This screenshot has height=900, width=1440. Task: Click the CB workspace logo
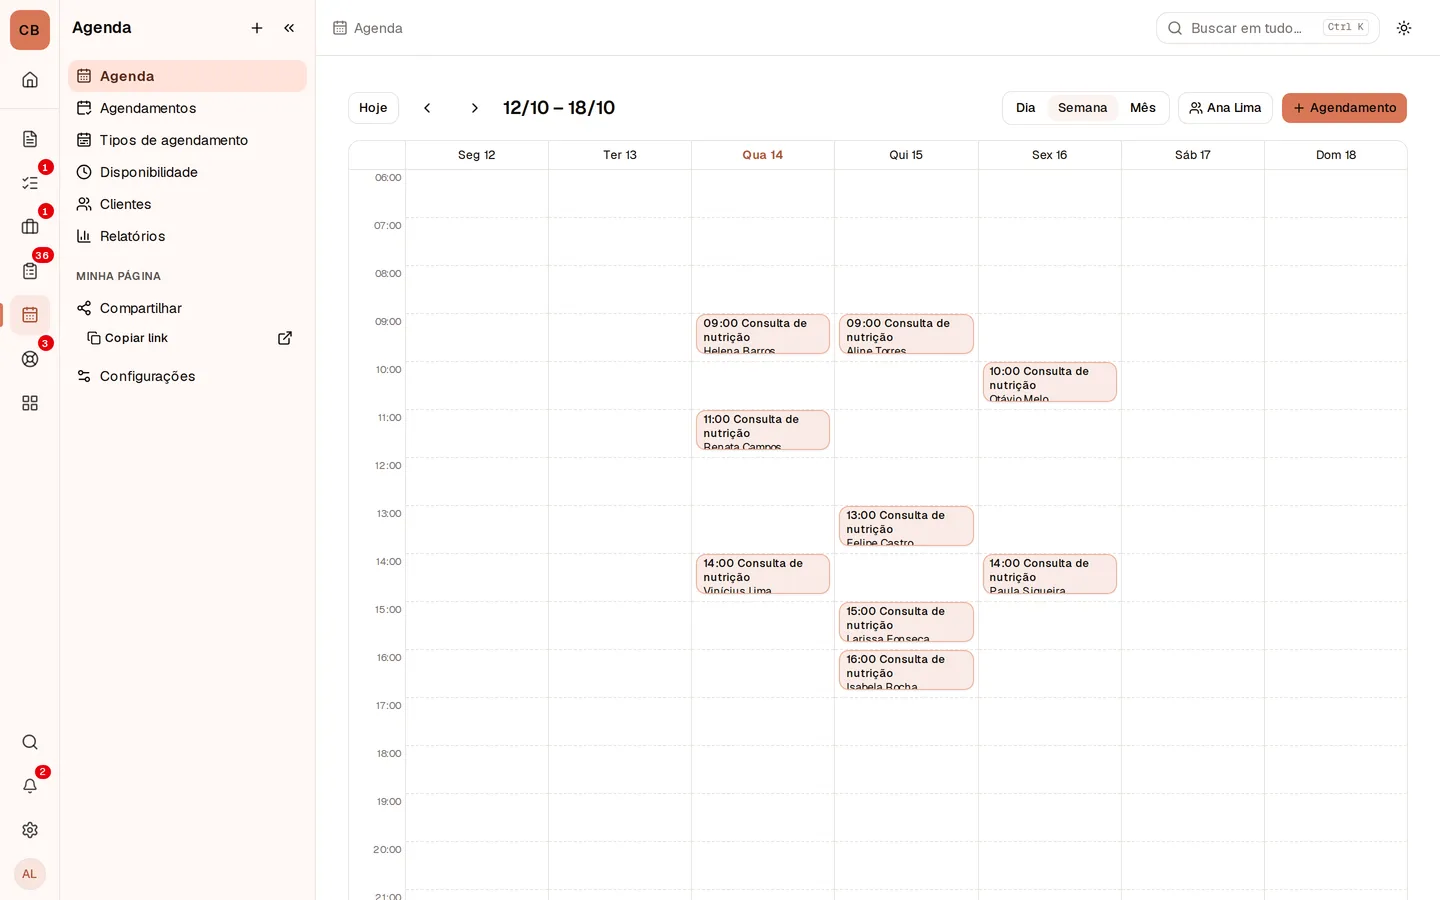click(30, 30)
